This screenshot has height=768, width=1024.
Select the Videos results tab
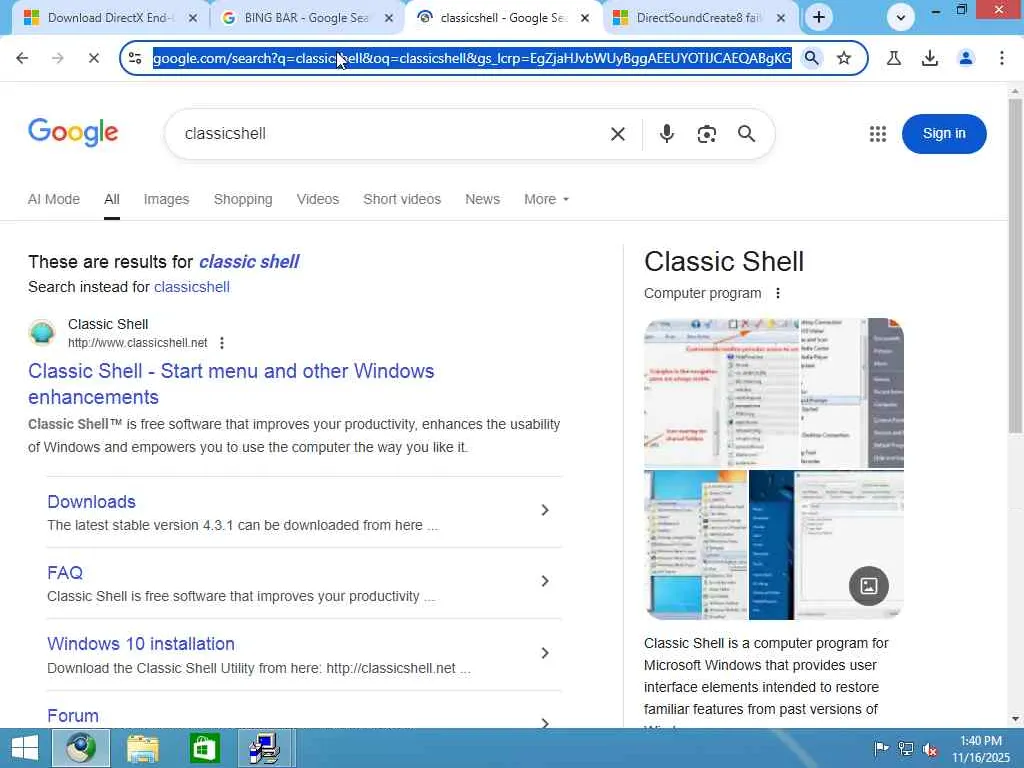[x=317, y=199]
